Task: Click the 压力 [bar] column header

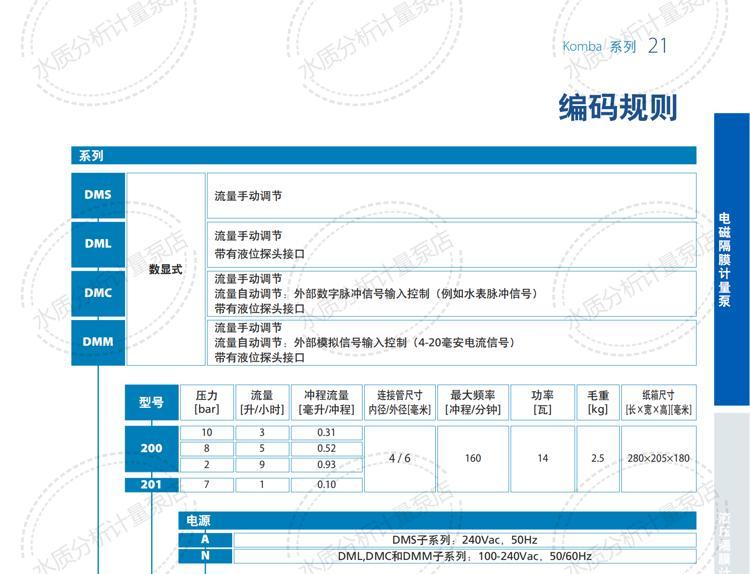Action: 207,402
